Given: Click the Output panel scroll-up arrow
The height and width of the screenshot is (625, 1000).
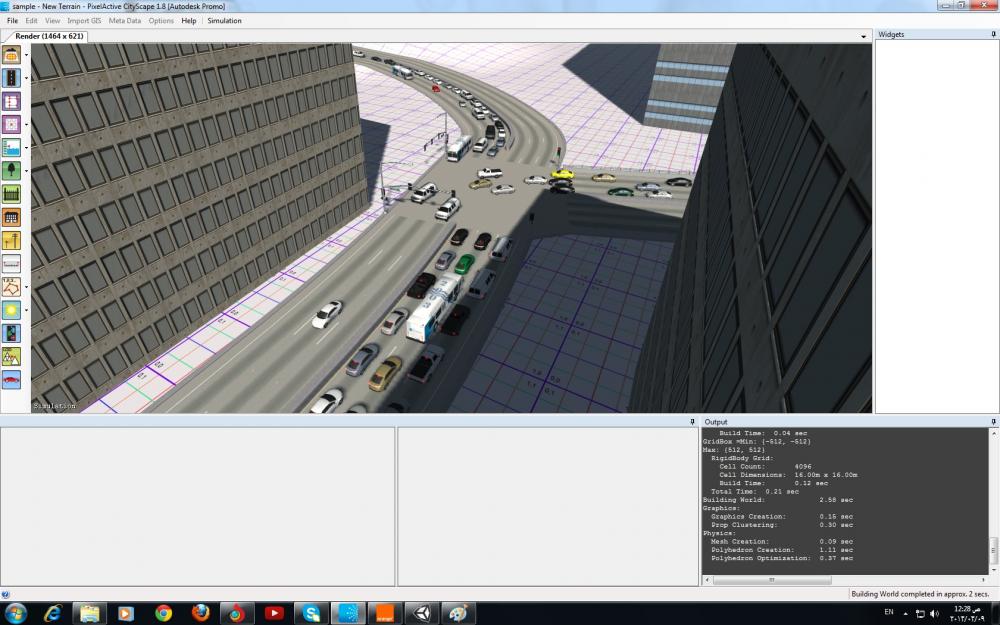Looking at the screenshot, I should coord(994,433).
